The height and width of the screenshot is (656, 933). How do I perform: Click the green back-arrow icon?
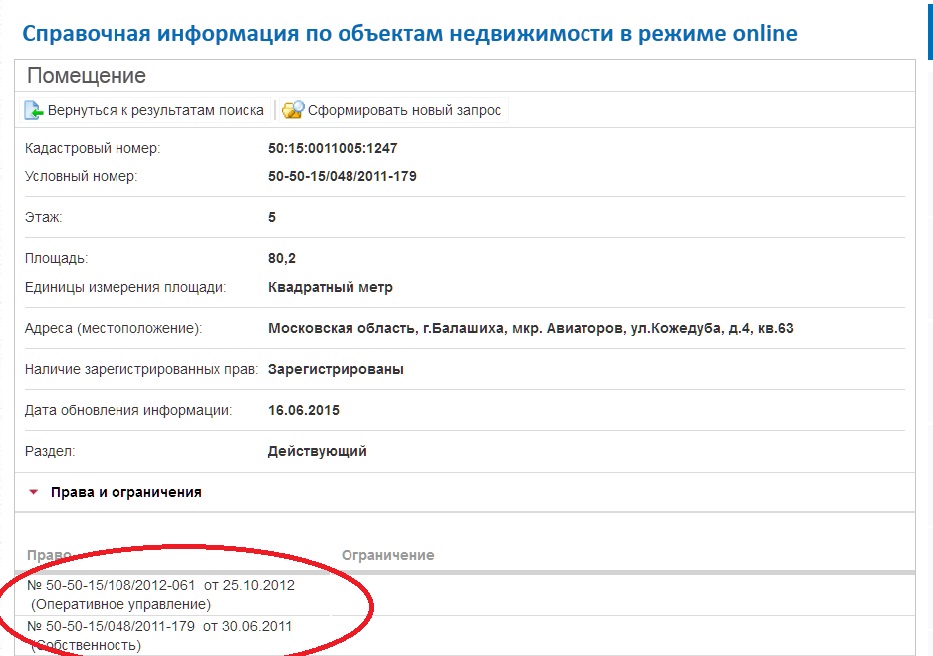click(34, 111)
